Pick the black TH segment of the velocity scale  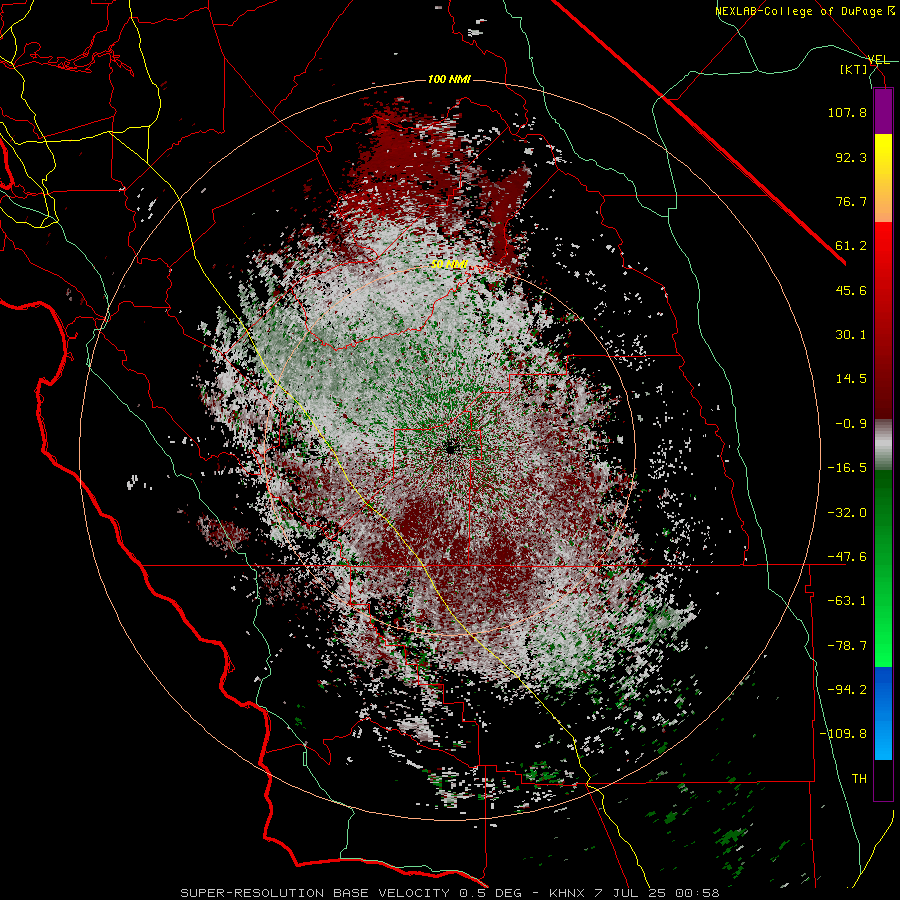[883, 779]
